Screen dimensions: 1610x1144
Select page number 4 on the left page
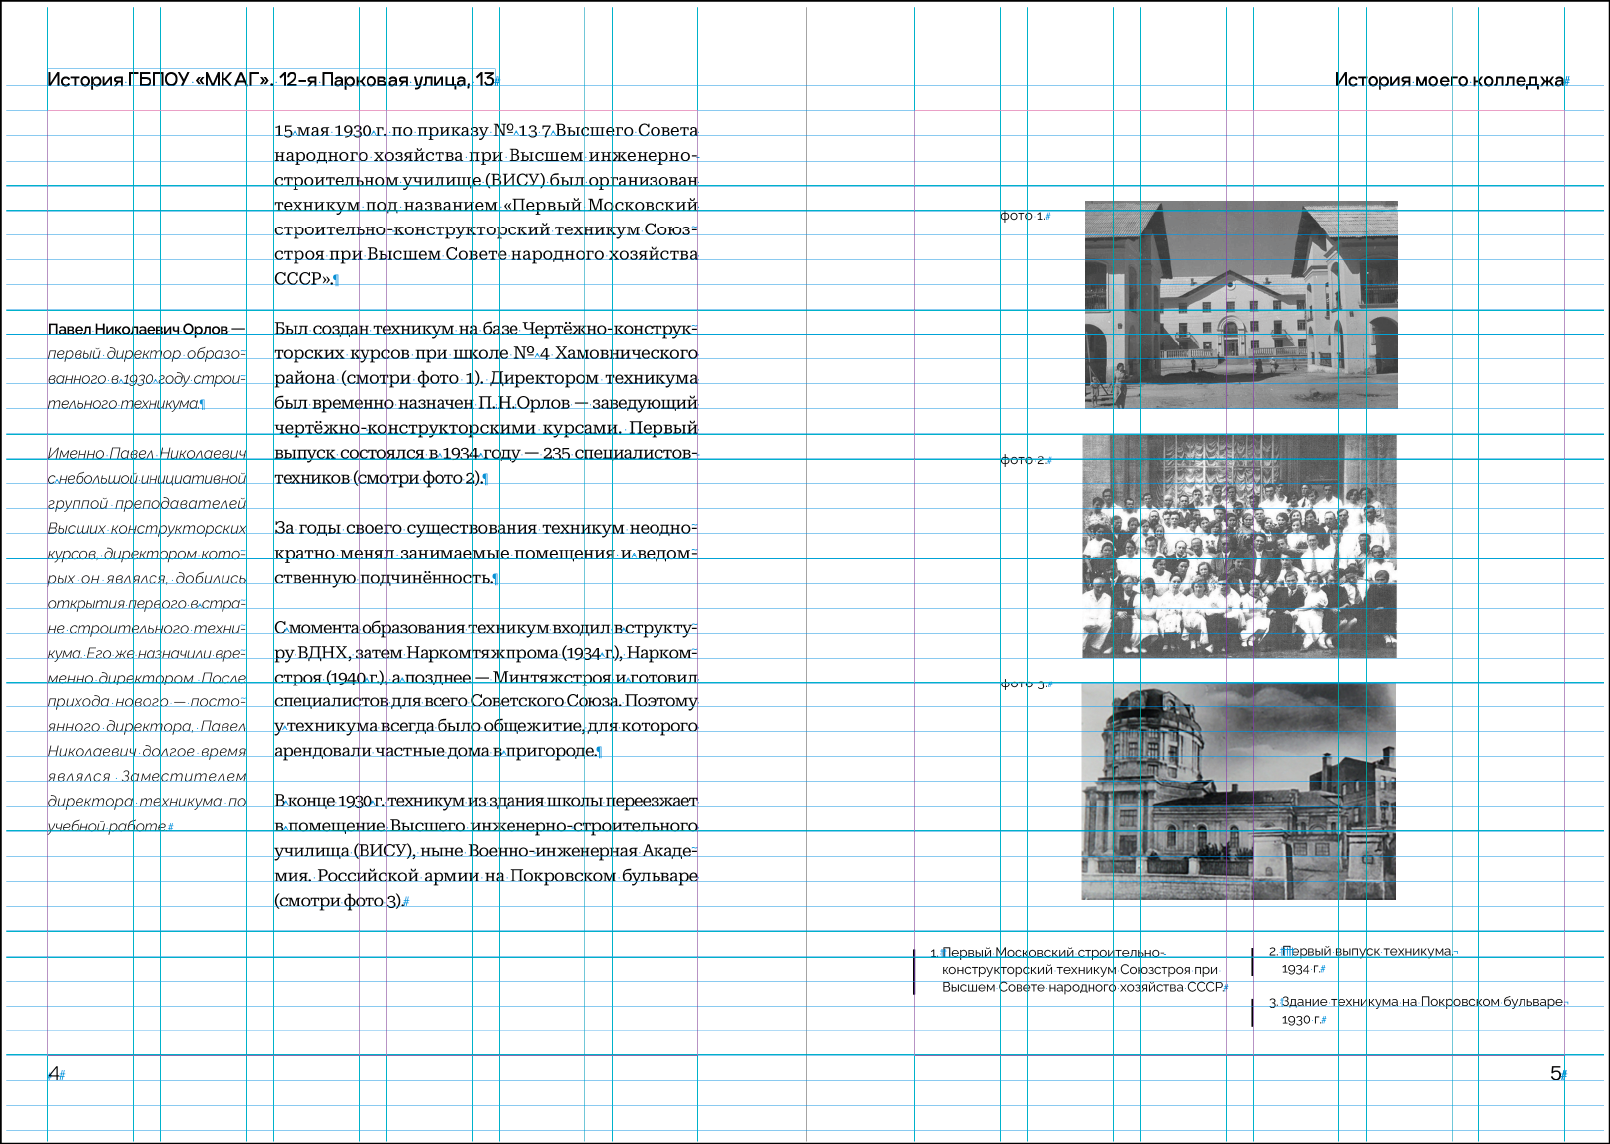pos(54,1073)
